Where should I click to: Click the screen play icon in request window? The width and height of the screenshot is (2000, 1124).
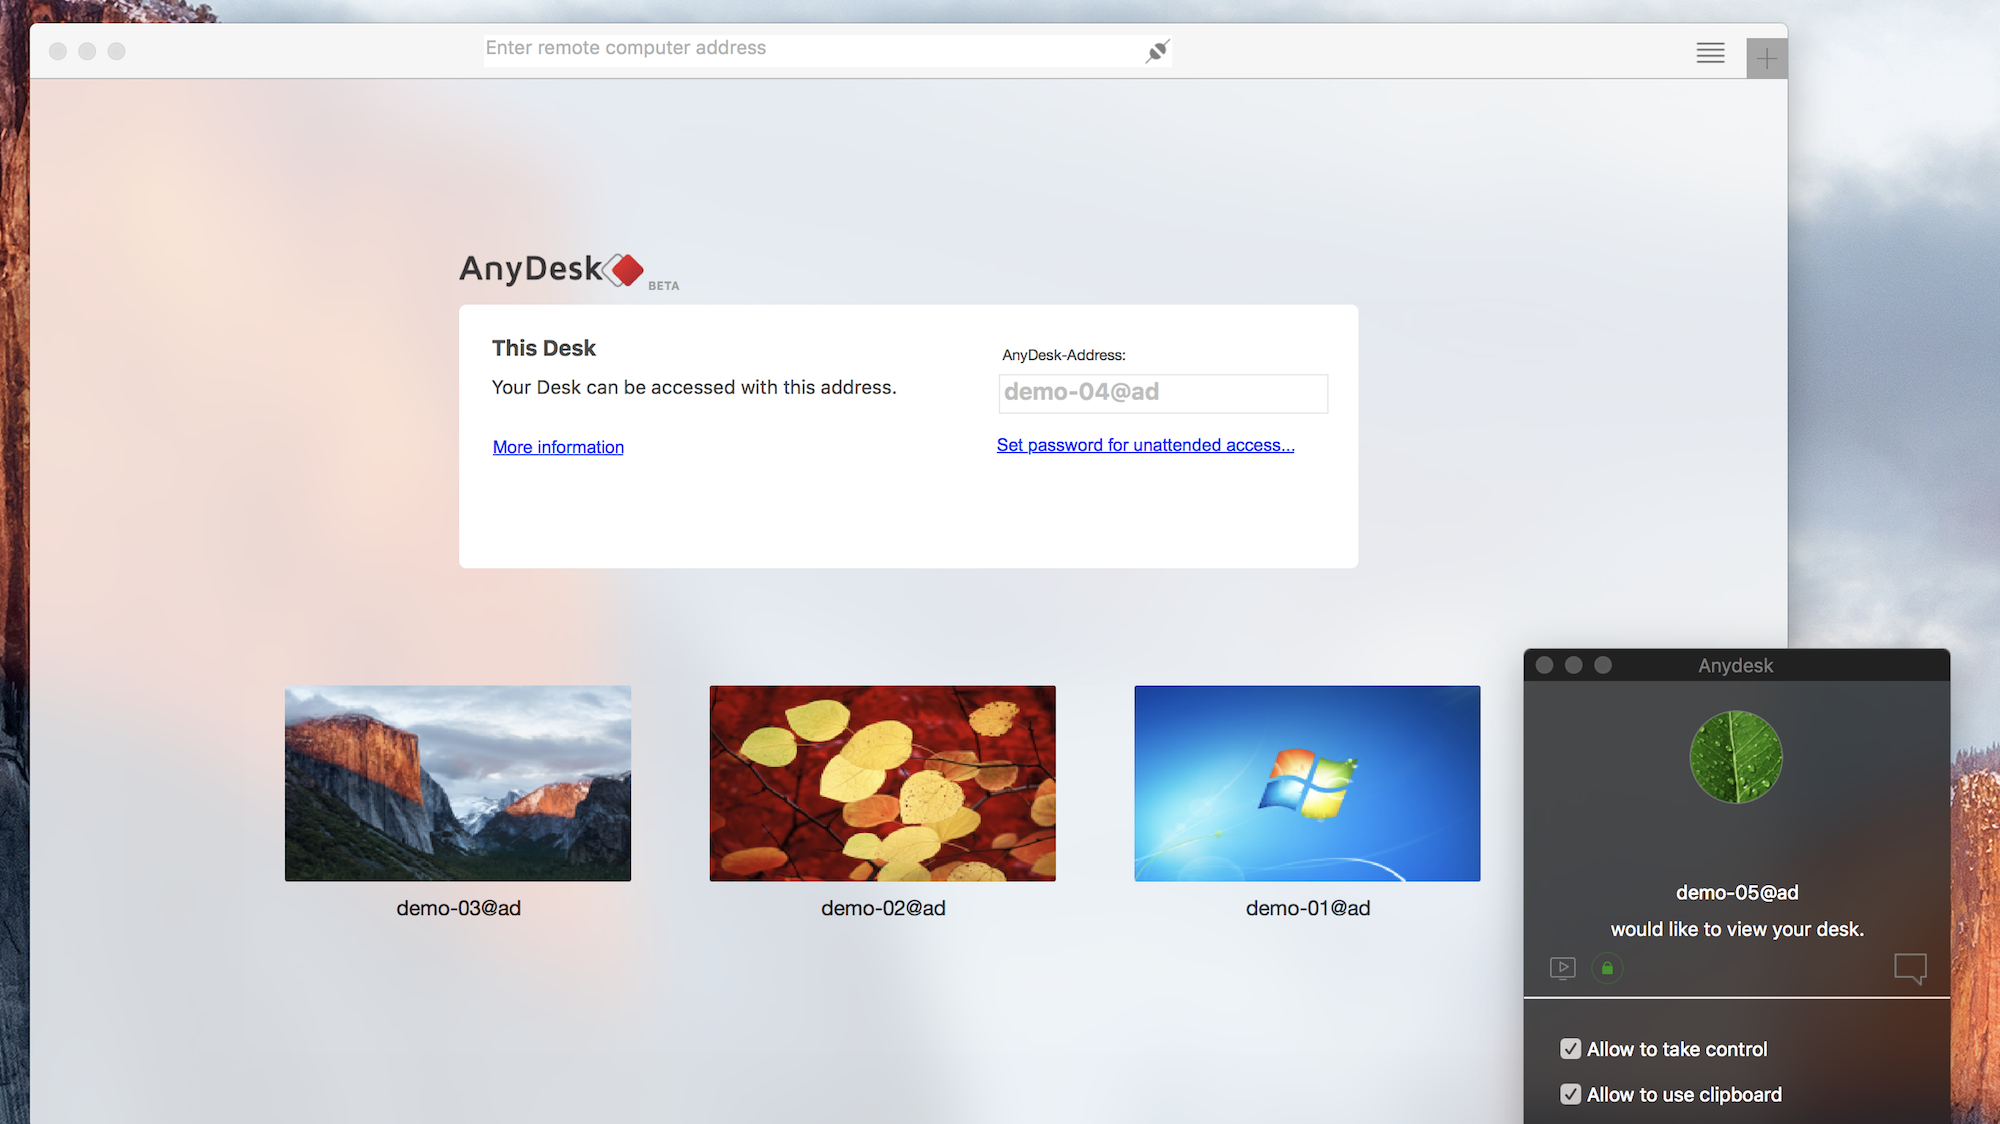[1562, 968]
